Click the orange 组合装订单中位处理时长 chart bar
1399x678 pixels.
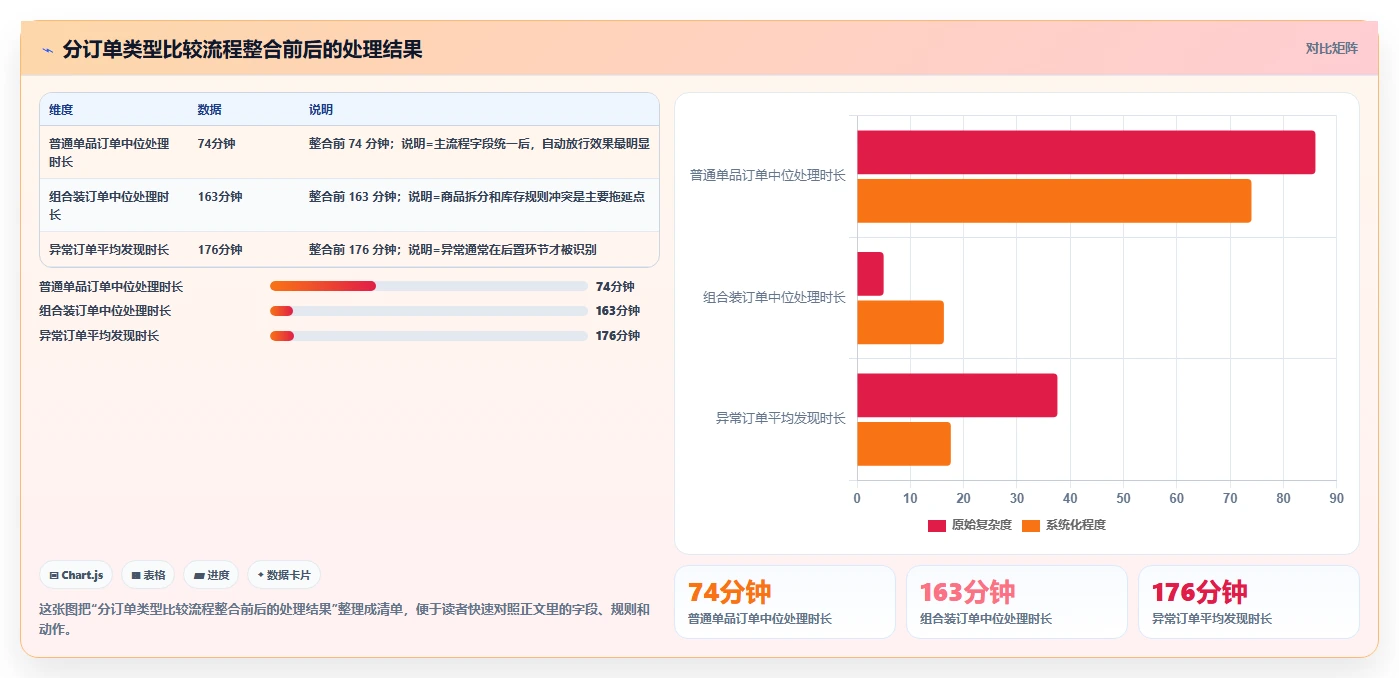pos(900,322)
